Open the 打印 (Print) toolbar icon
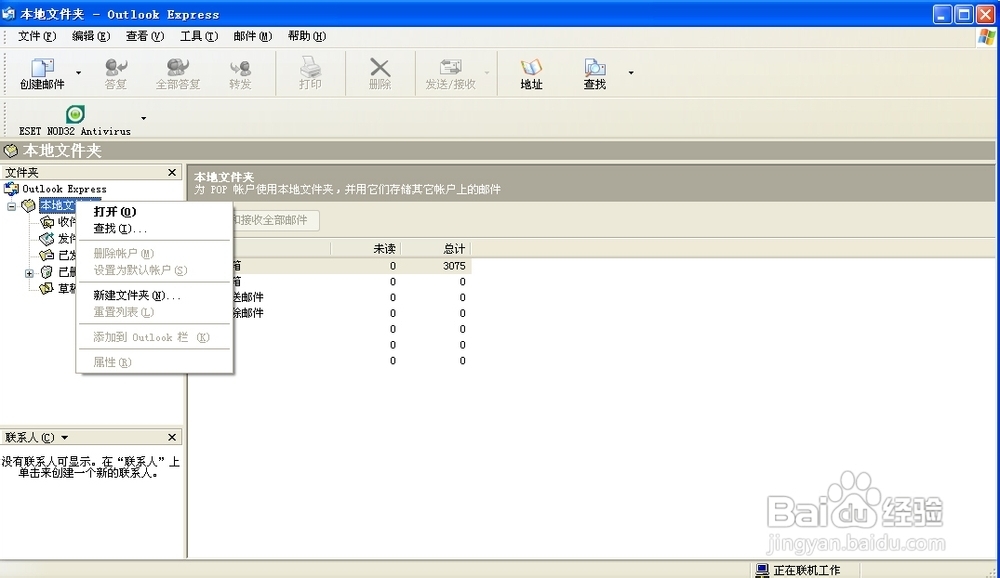Image resolution: width=1000 pixels, height=578 pixels. point(310,72)
